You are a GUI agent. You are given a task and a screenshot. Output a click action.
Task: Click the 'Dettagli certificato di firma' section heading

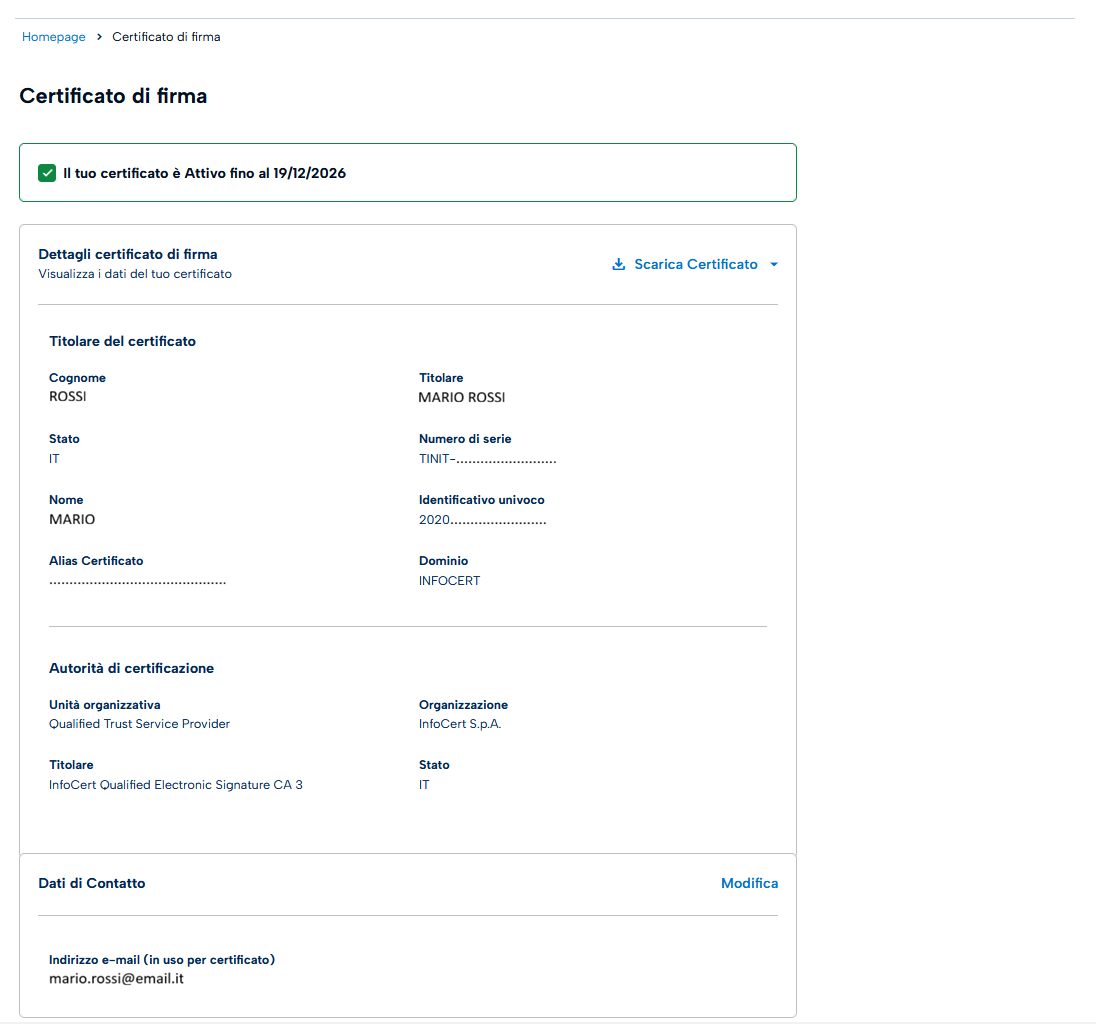point(127,254)
